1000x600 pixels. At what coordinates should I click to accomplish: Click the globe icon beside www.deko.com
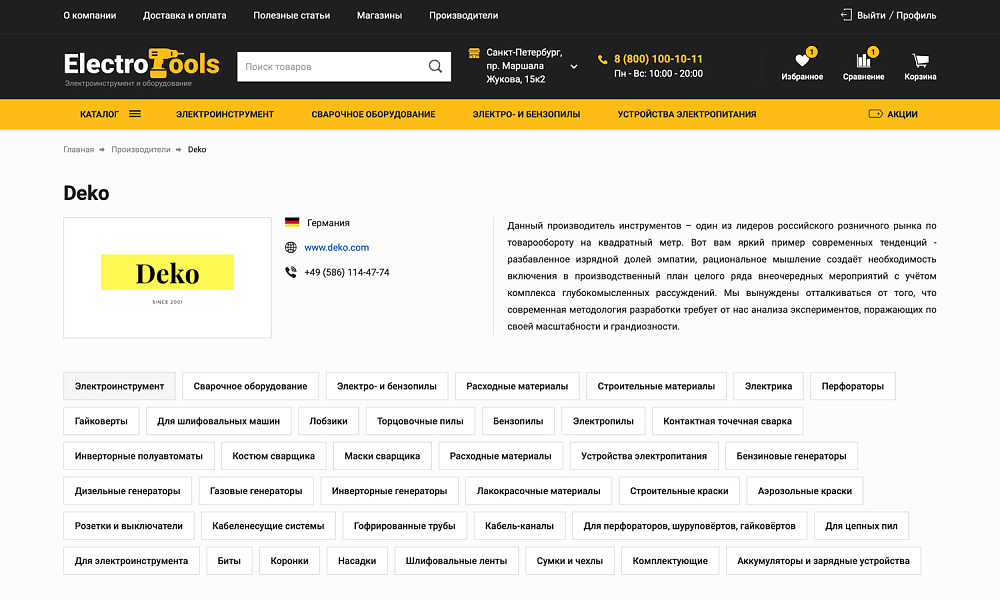(291, 247)
